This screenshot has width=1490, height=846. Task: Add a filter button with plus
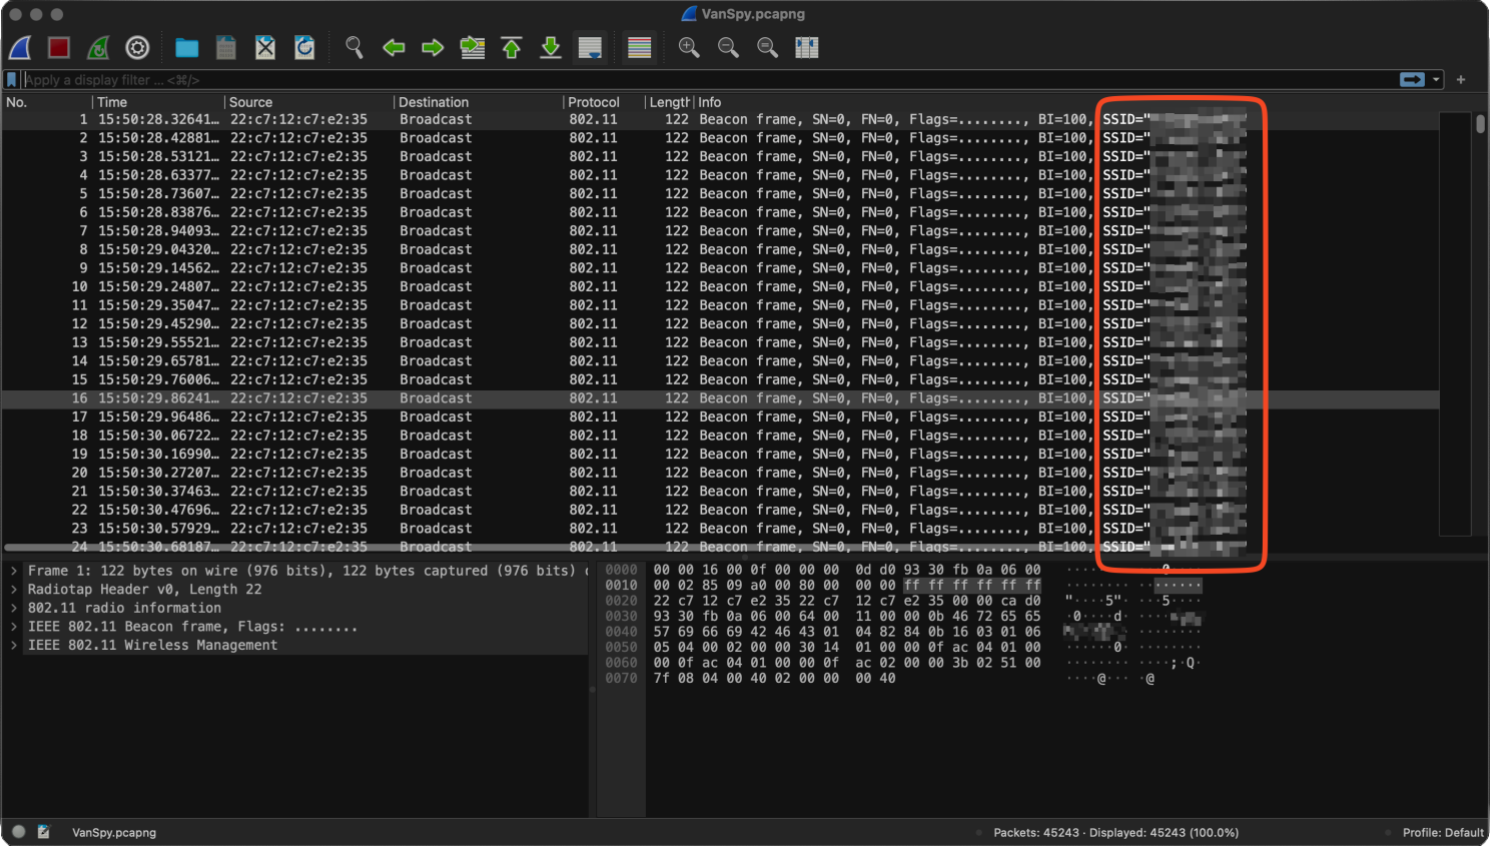tap(1461, 79)
